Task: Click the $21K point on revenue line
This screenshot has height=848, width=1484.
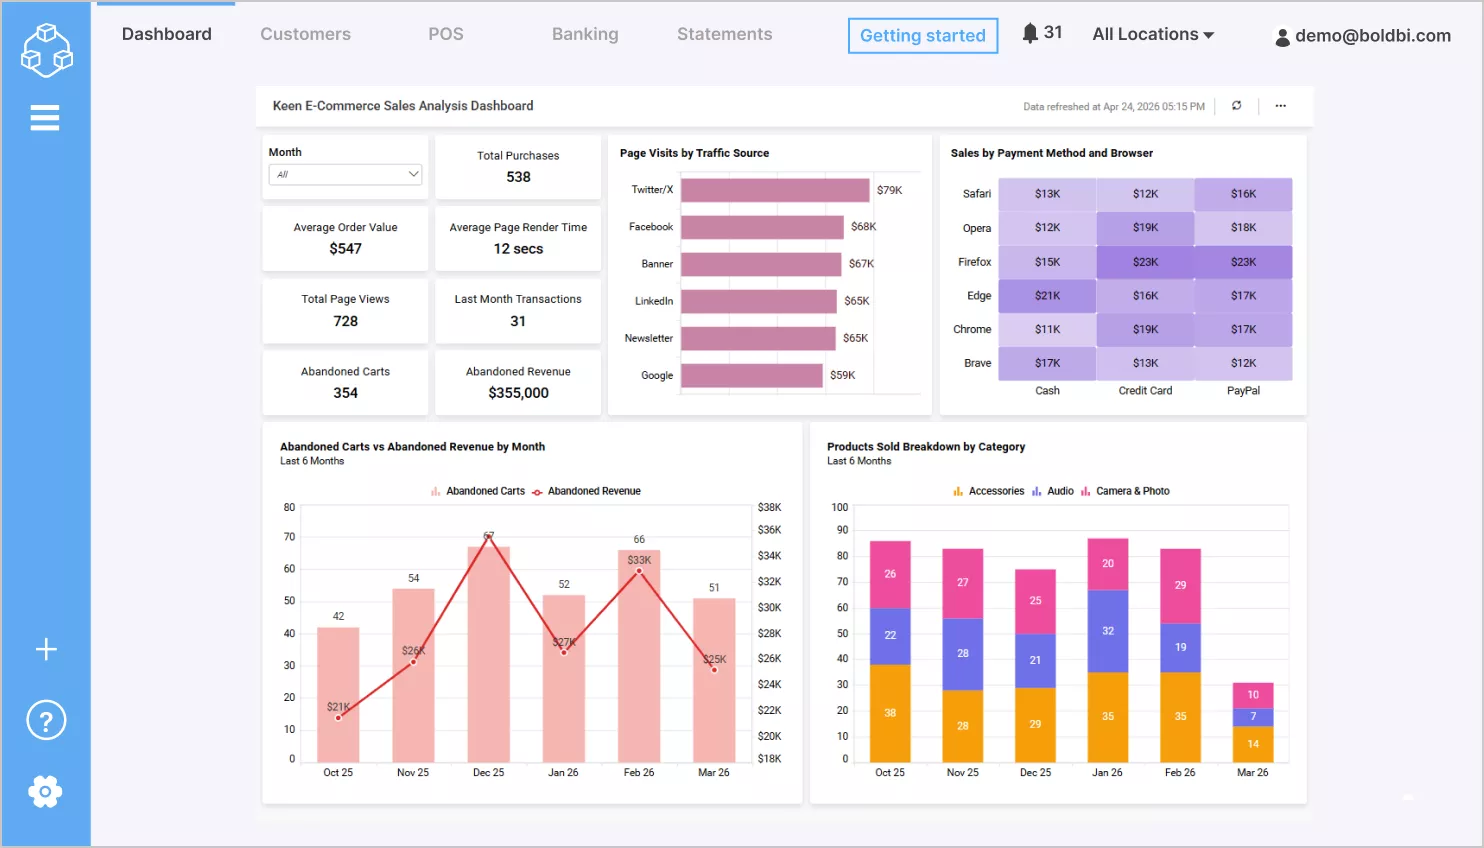Action: tap(338, 718)
